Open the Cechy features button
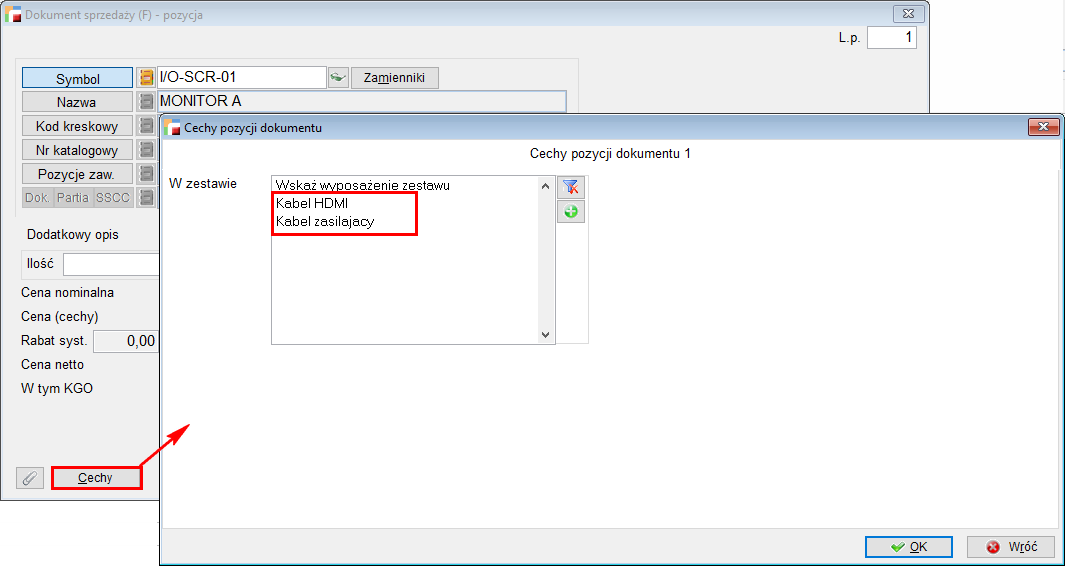Viewport: 1065px width, 566px height. click(x=96, y=478)
